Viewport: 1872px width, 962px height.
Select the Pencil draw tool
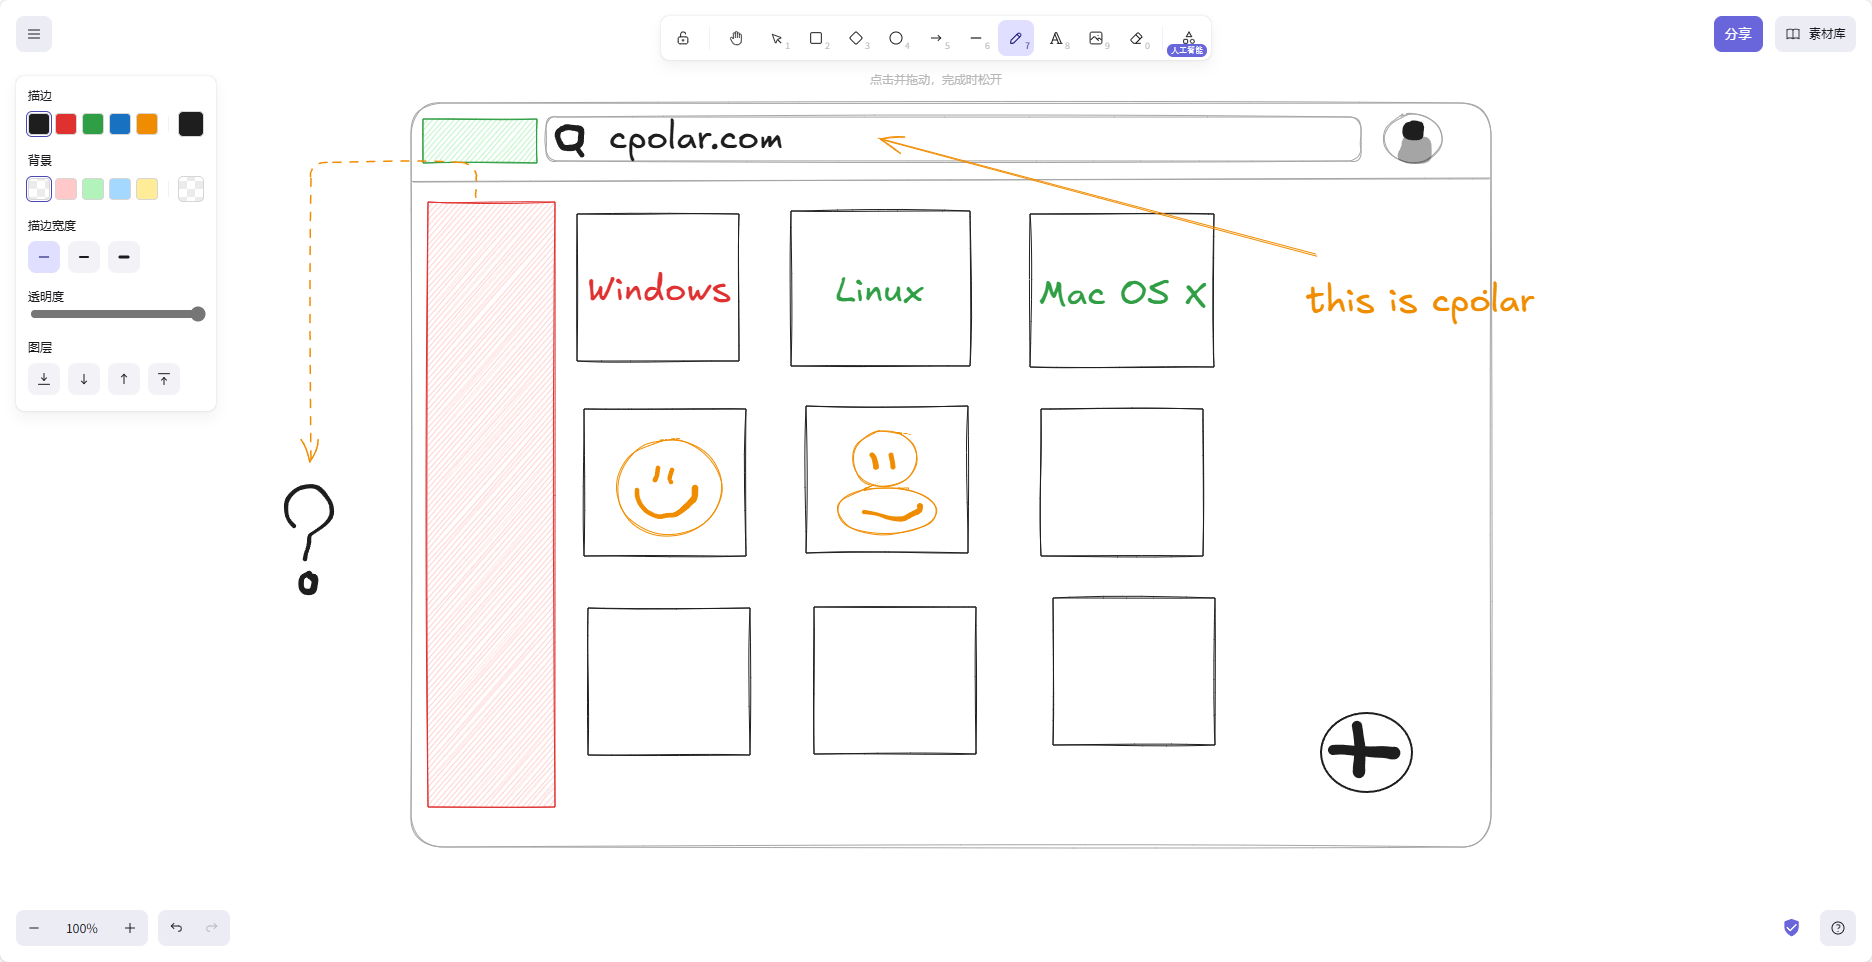coord(1016,38)
